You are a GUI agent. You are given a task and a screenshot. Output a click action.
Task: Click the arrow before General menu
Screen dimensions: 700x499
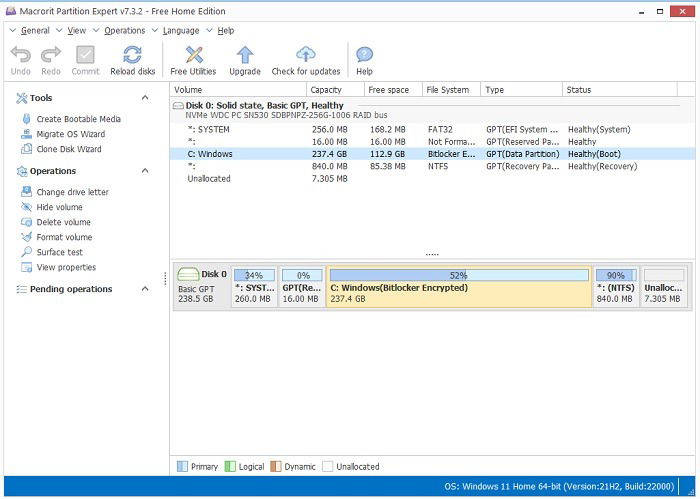click(x=12, y=30)
